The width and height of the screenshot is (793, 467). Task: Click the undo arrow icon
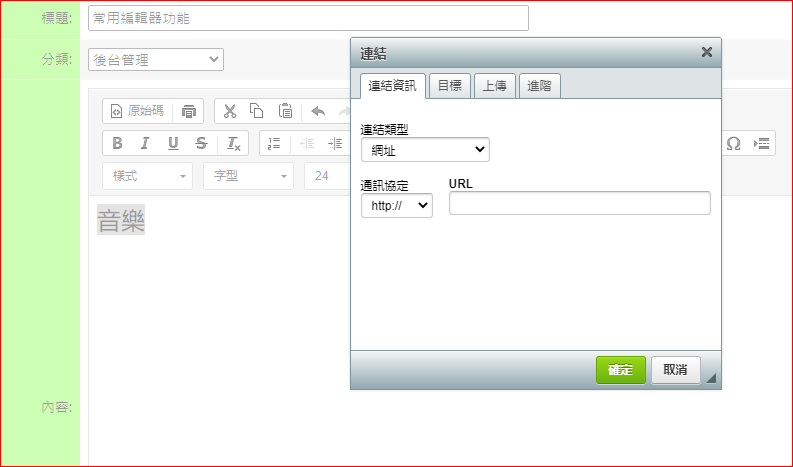point(318,111)
